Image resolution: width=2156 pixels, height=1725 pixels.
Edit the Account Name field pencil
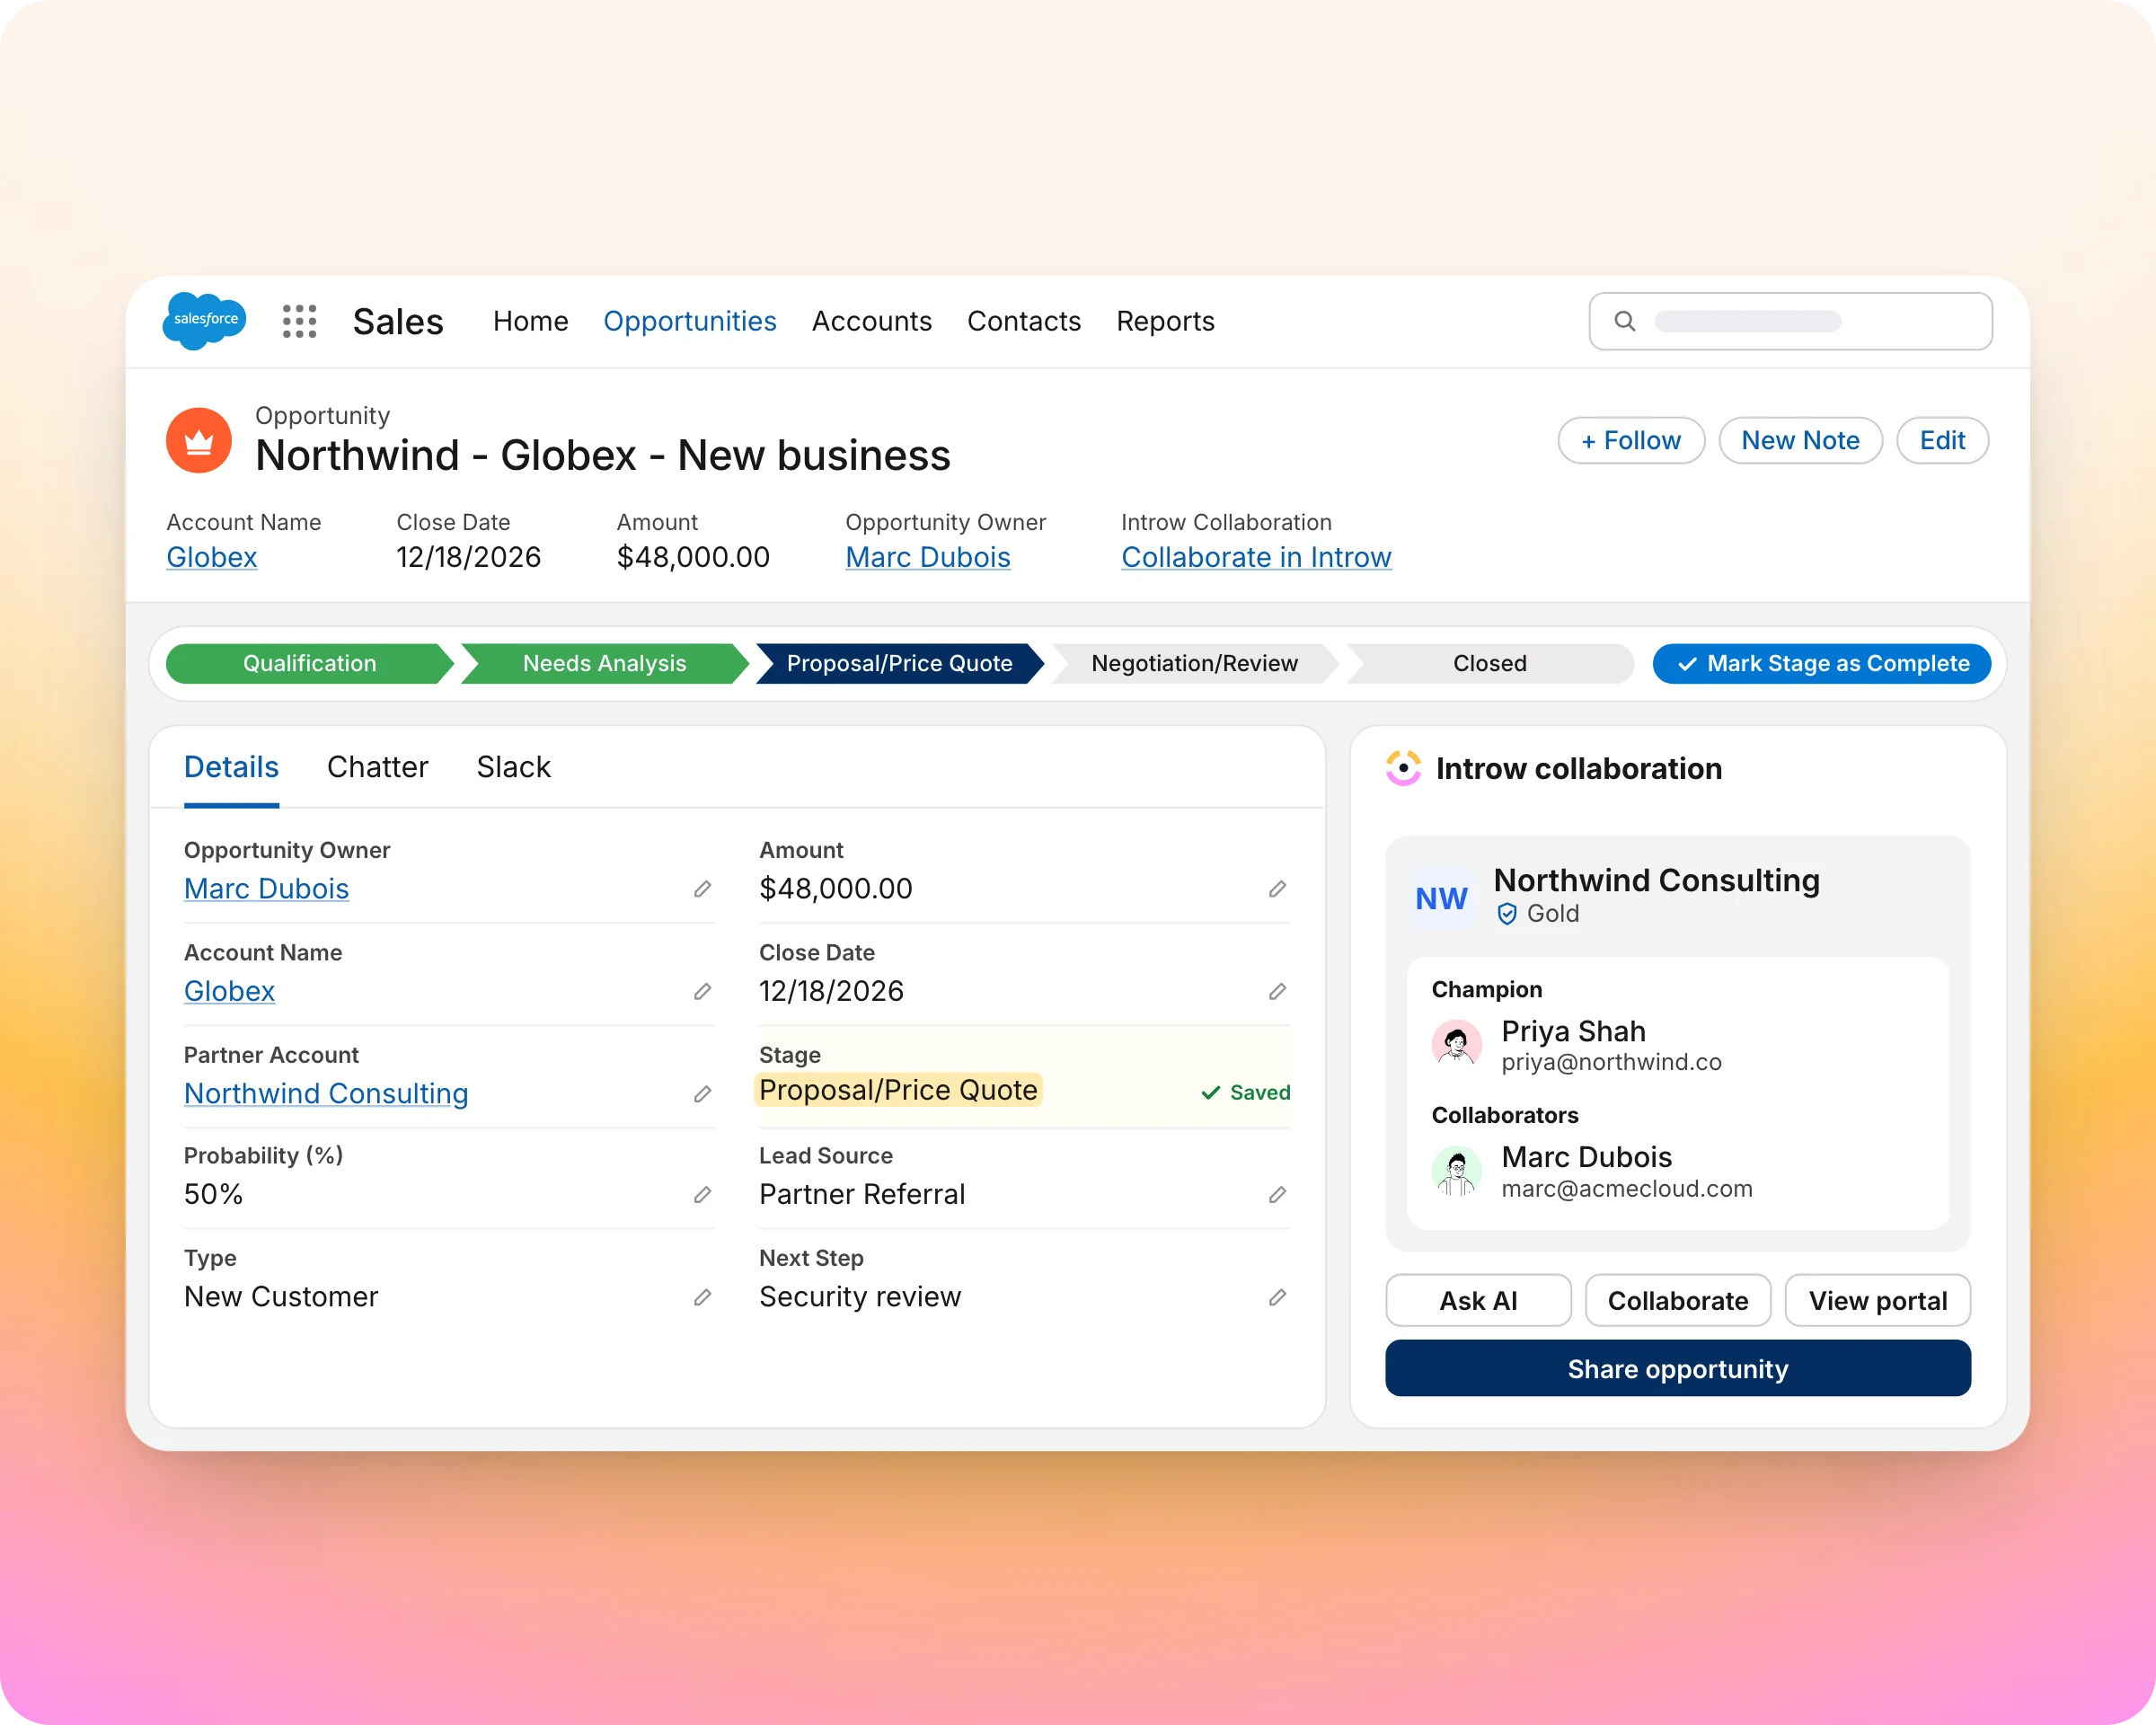point(703,991)
